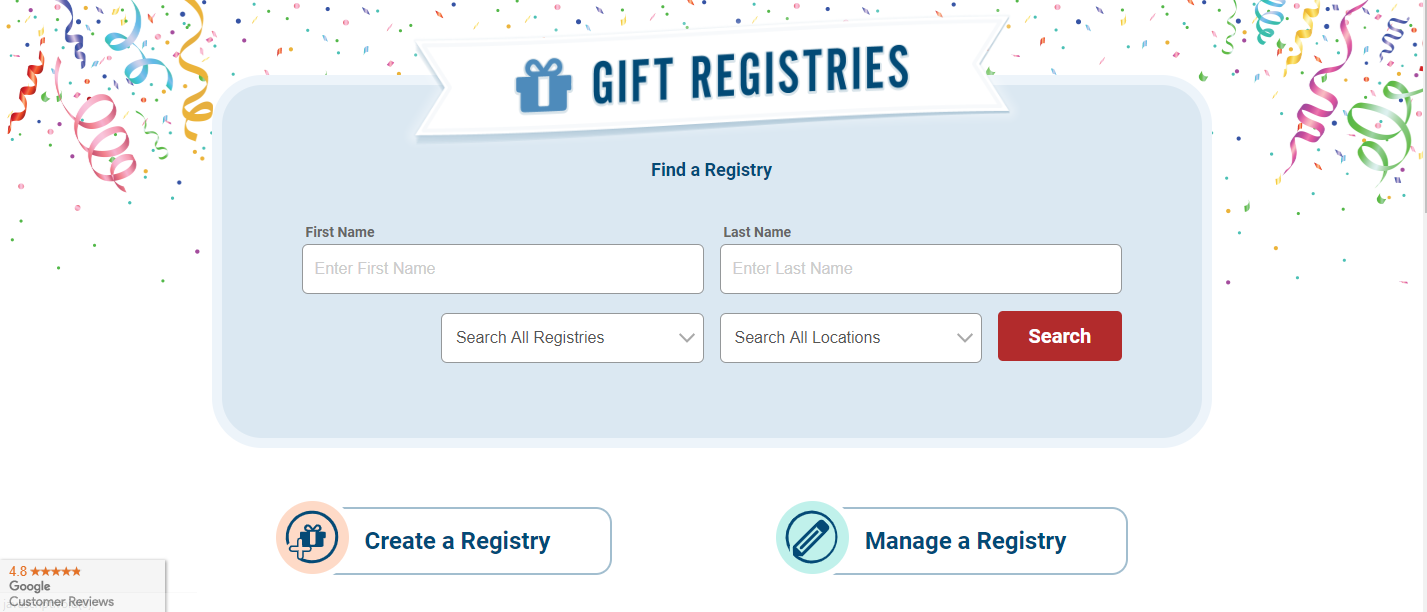The width and height of the screenshot is (1427, 612).
Task: Click inside the Enter Last Name field
Action: [920, 268]
